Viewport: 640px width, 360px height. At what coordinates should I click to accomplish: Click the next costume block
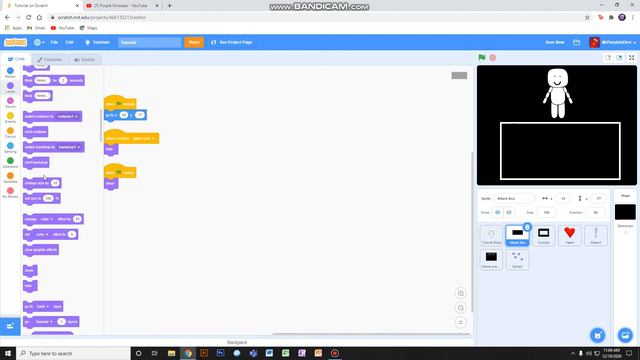tap(36, 132)
